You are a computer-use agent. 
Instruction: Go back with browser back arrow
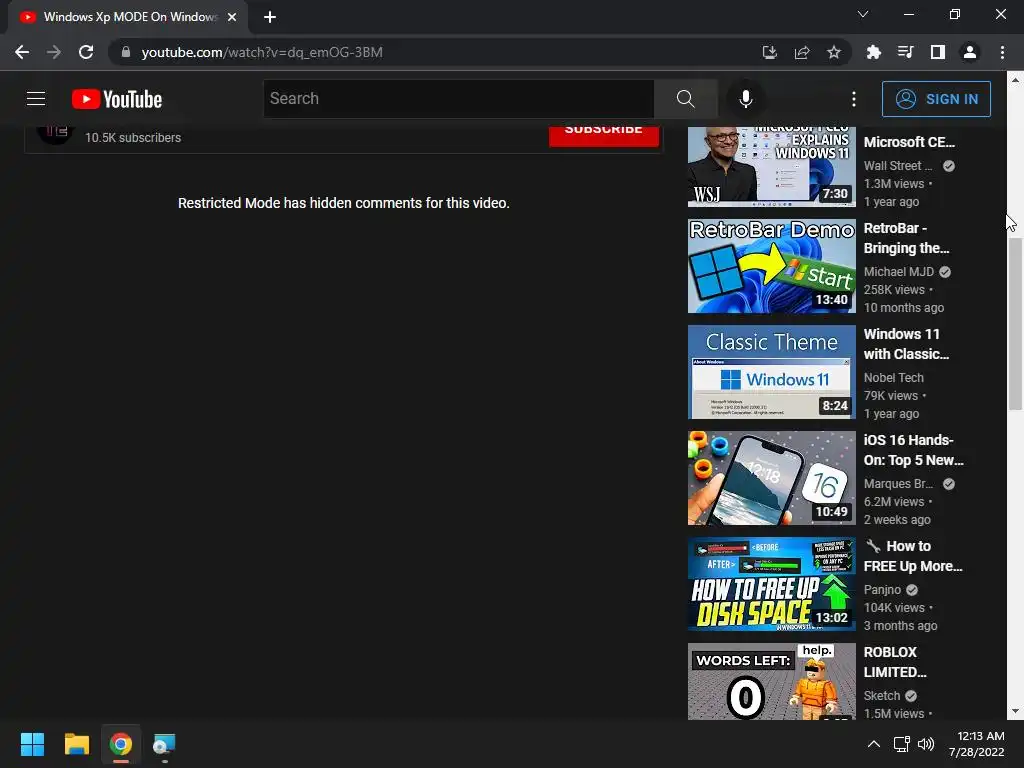point(22,52)
